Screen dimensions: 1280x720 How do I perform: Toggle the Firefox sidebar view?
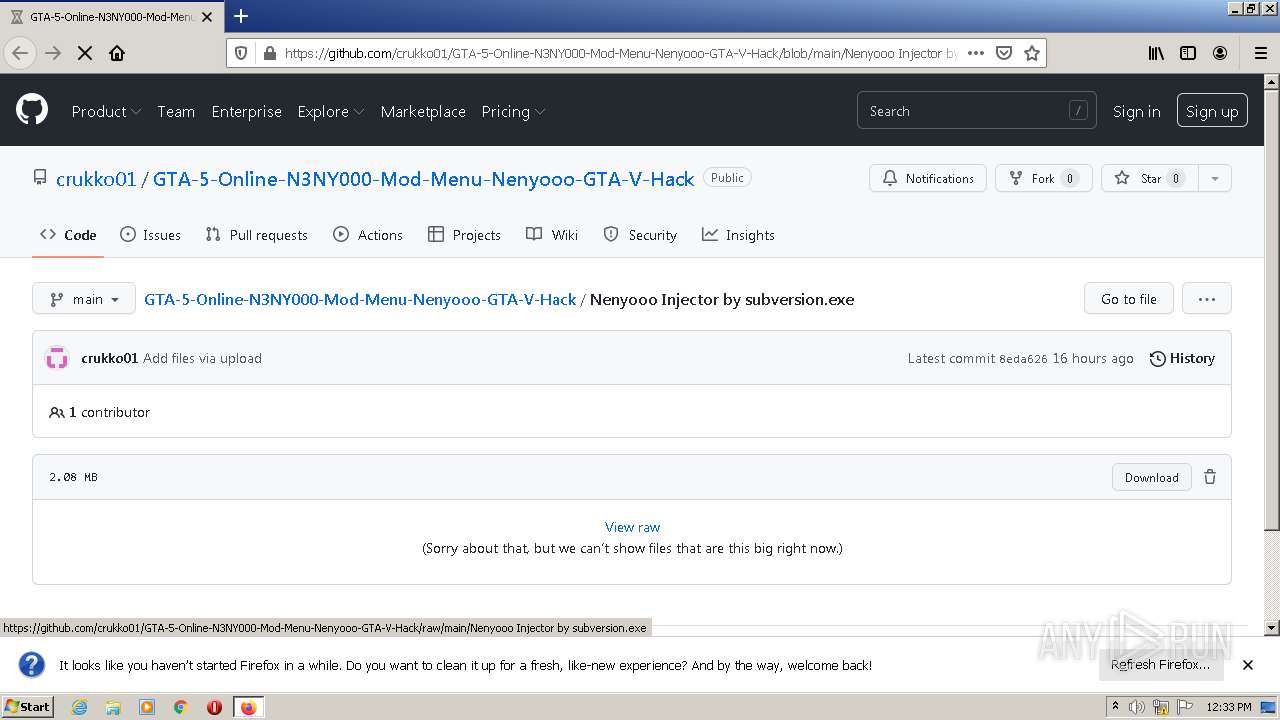coord(1188,53)
